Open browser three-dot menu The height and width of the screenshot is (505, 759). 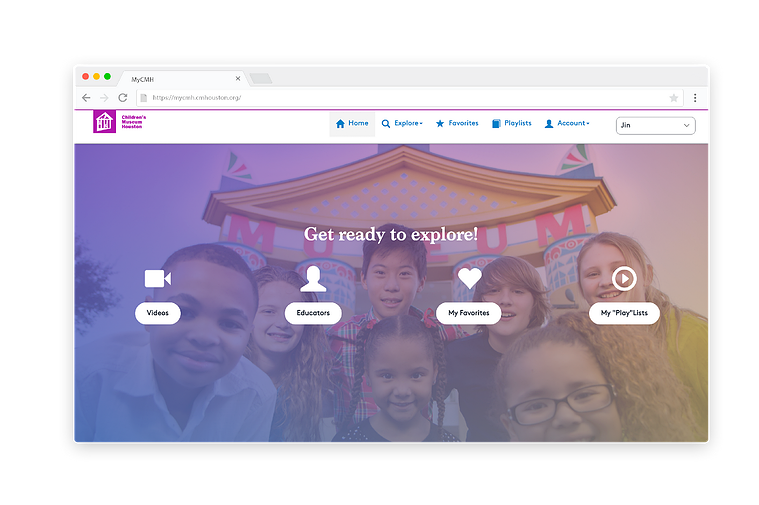(x=695, y=98)
